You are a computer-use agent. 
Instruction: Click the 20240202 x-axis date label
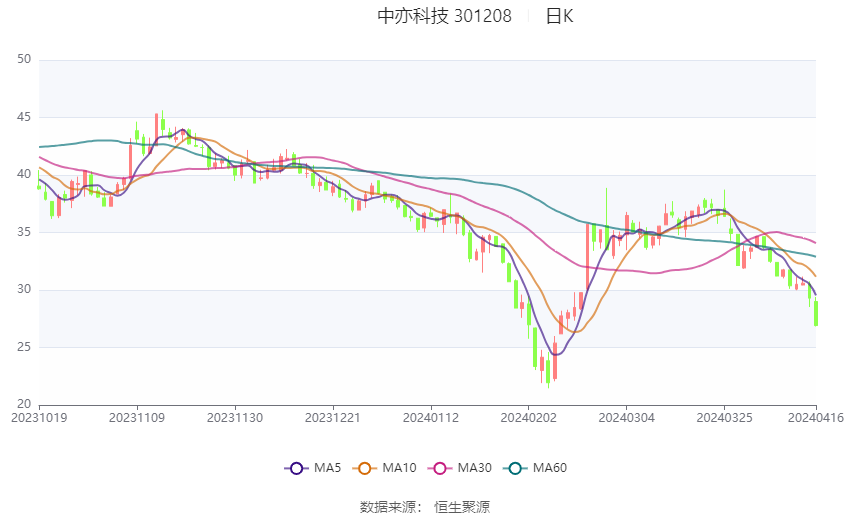coord(526,417)
